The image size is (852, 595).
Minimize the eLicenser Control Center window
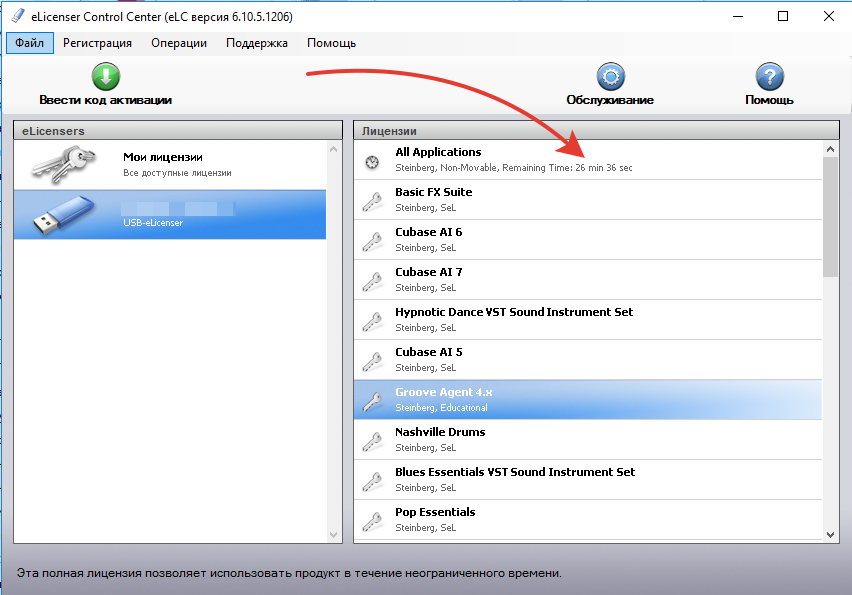click(x=738, y=16)
